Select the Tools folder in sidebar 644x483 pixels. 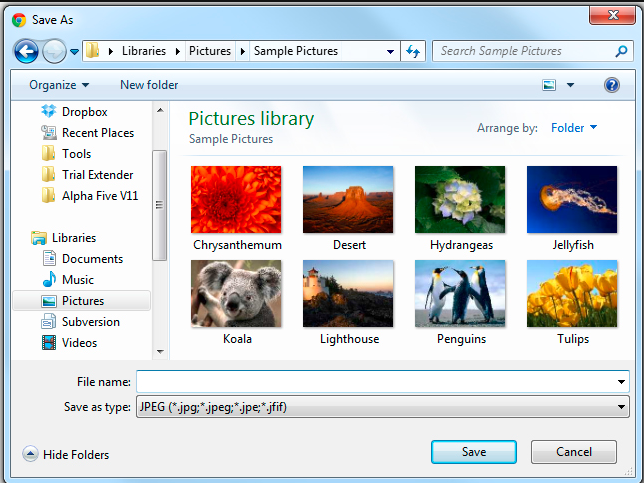(66, 154)
